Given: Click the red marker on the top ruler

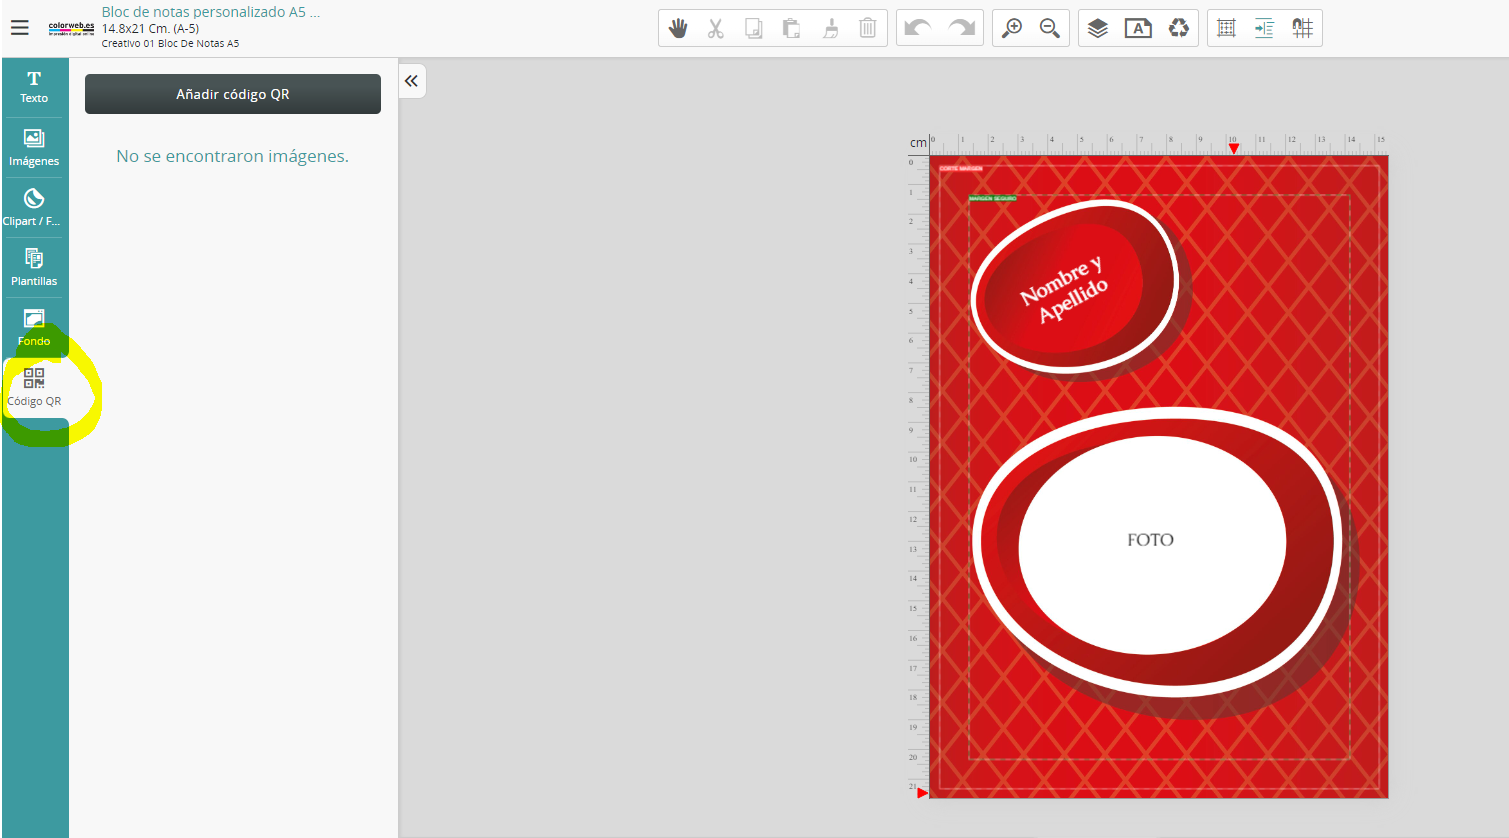Looking at the screenshot, I should (1233, 147).
